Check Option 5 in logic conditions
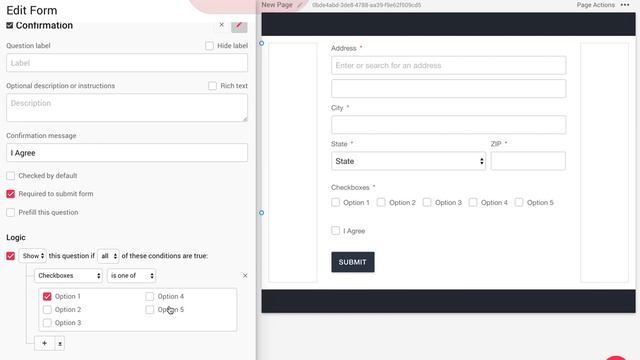 (150, 309)
